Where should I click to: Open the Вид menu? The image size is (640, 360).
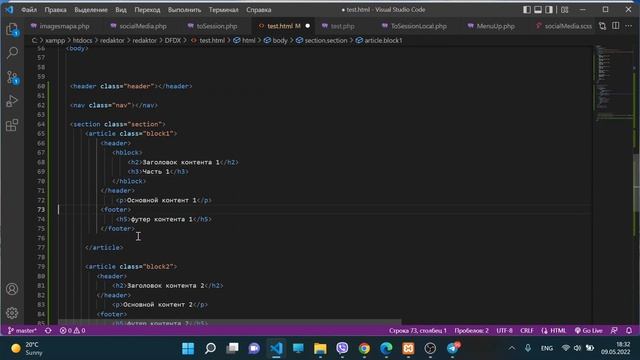(121, 10)
